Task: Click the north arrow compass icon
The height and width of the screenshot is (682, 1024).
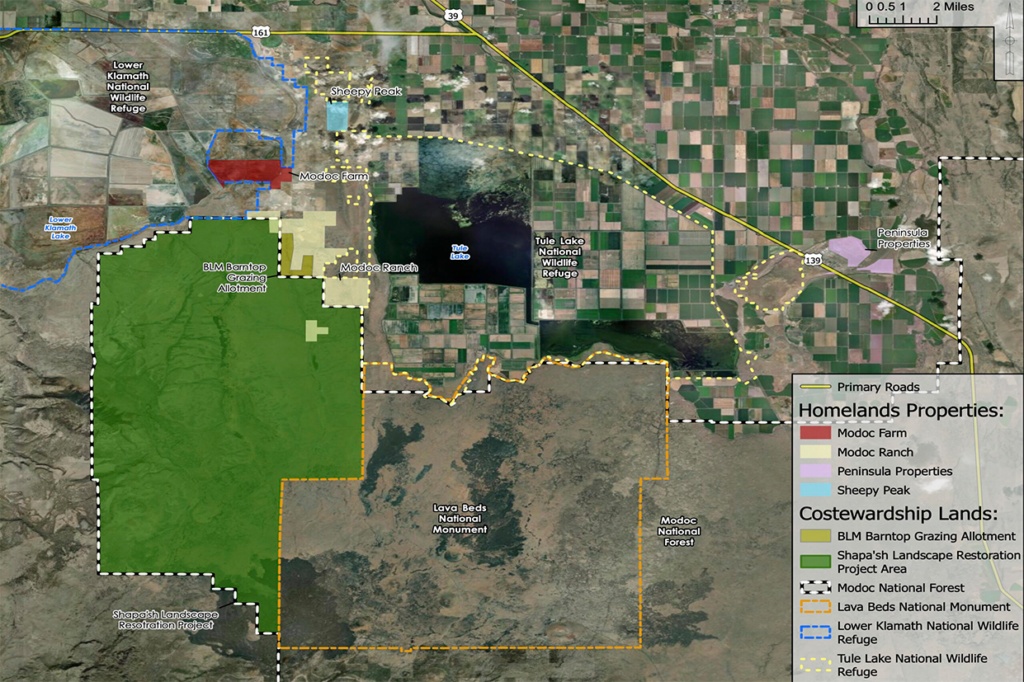Action: pyautogui.click(x=1010, y=43)
